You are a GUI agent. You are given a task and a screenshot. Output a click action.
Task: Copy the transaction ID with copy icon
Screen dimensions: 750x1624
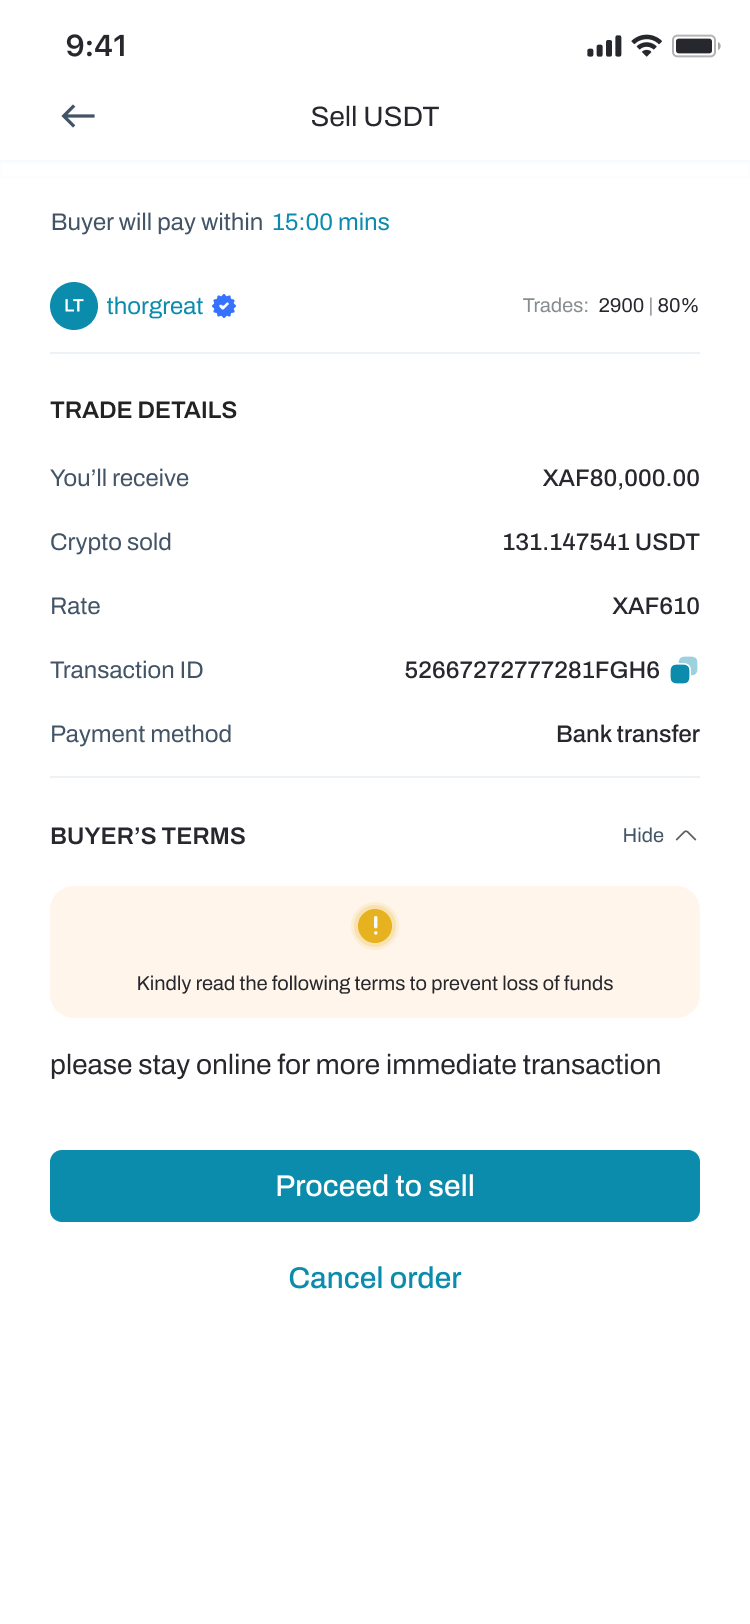coord(684,670)
